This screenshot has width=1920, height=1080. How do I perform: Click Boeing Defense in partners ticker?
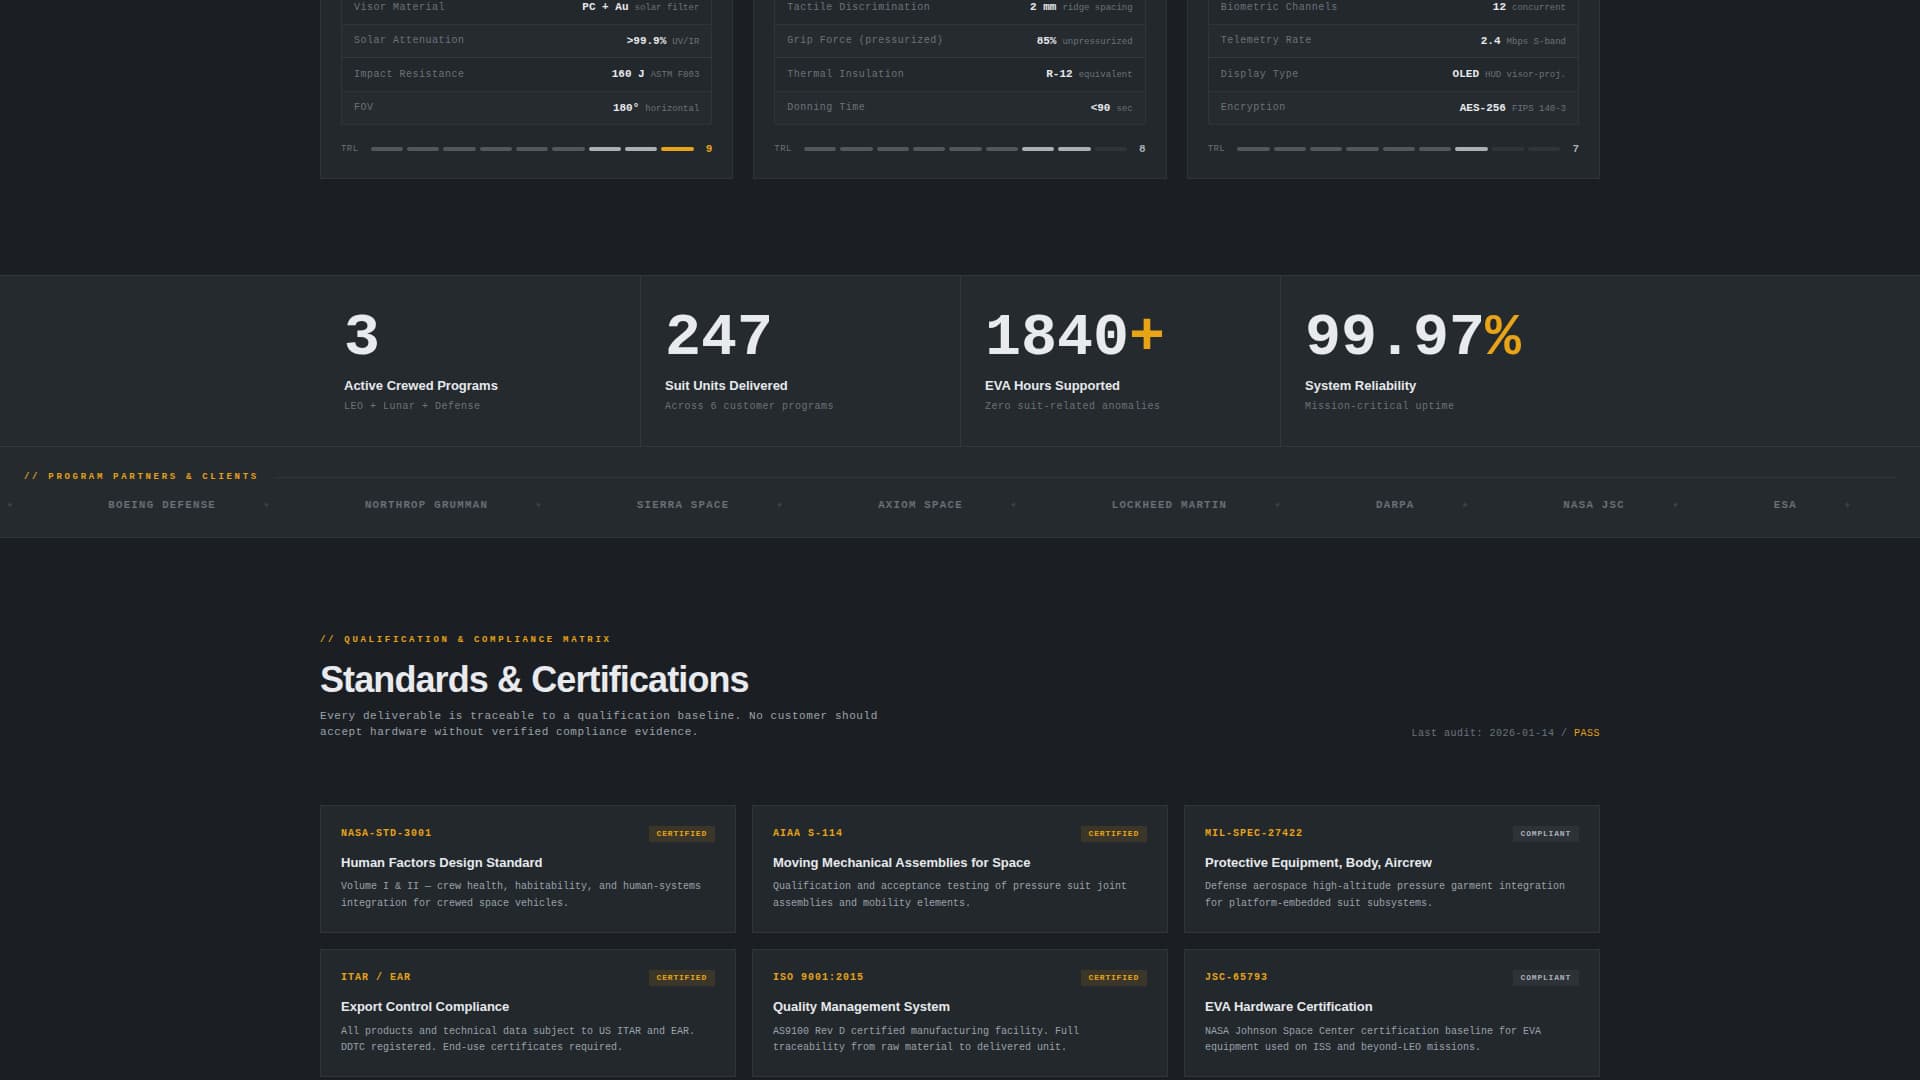pyautogui.click(x=162, y=505)
